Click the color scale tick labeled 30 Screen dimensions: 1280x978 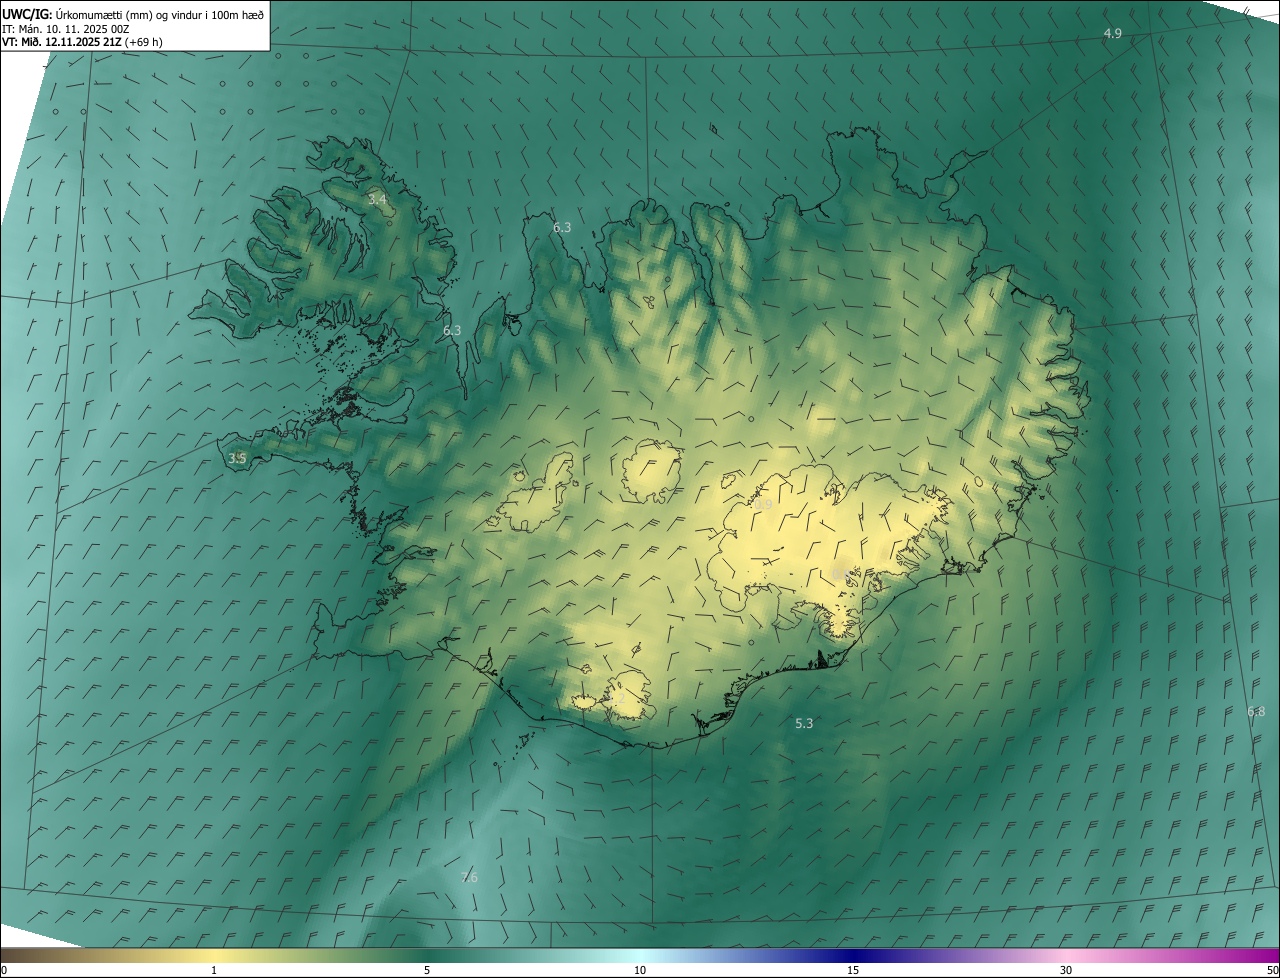pos(1066,971)
